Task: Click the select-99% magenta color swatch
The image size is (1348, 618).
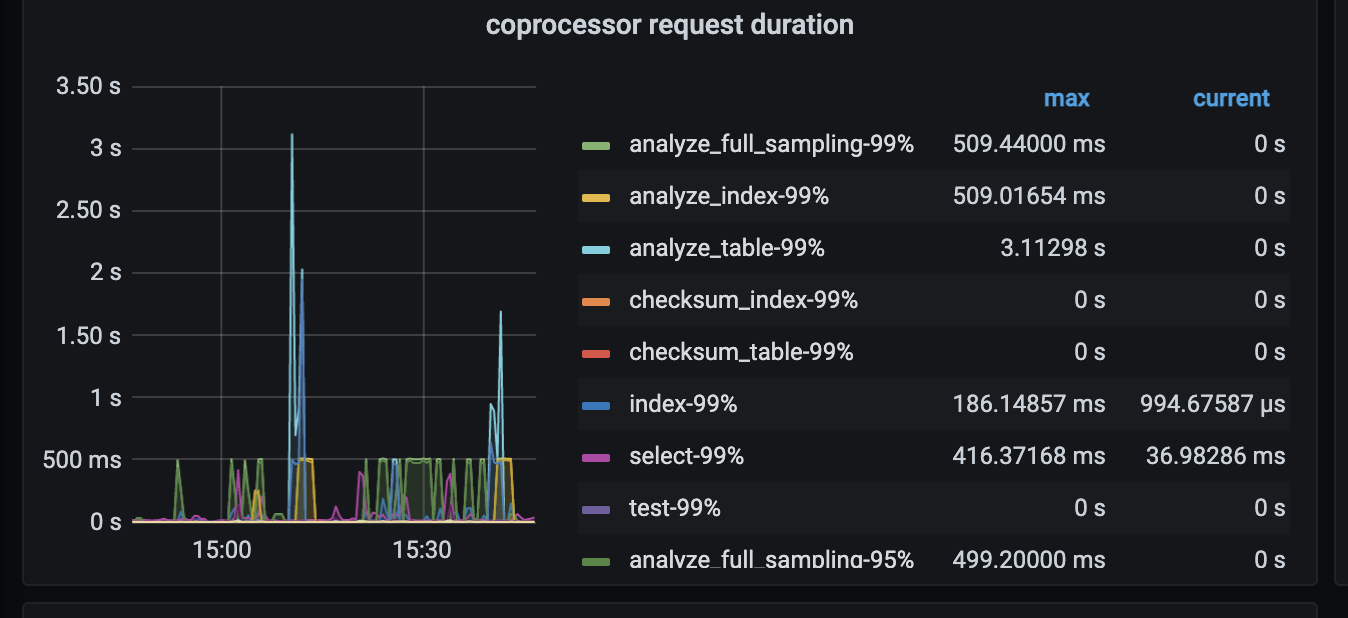Action: point(596,457)
